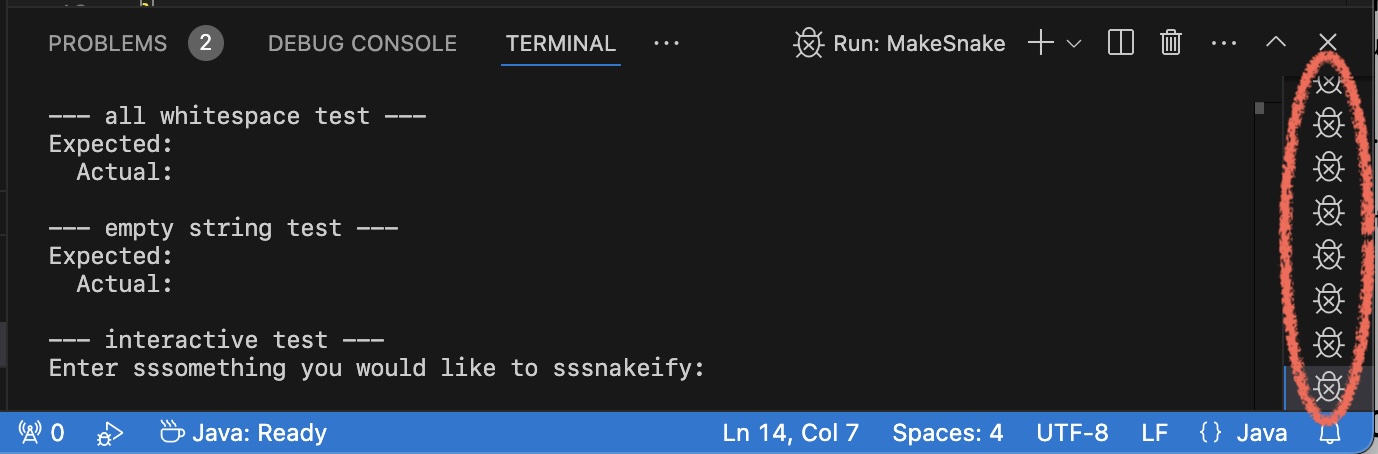Open the notifications bell in status bar
This screenshot has height=454, width=1378.
[x=1329, y=433]
